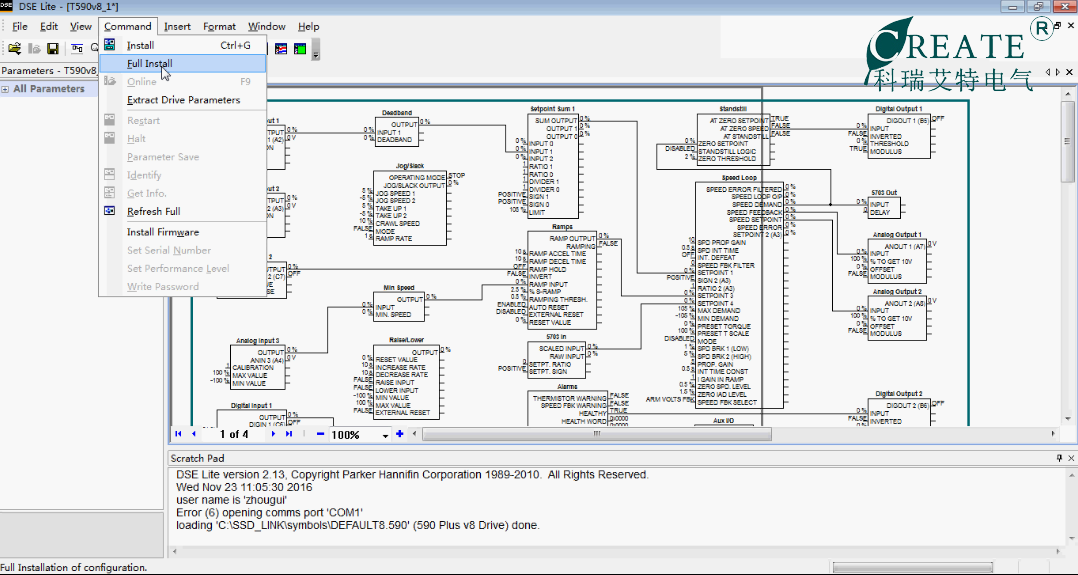The width and height of the screenshot is (1078, 575).
Task: Open the Edit menu
Action: coord(49,26)
